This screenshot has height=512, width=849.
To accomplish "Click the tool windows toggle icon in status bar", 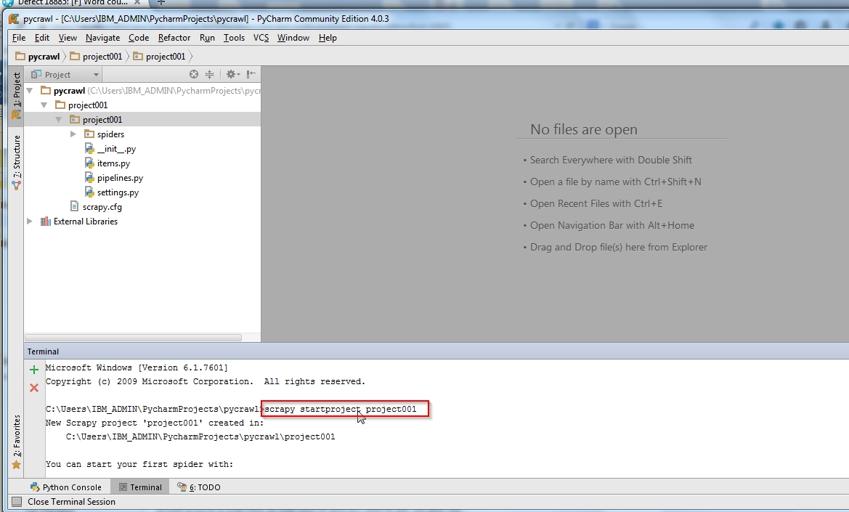I will [17, 502].
